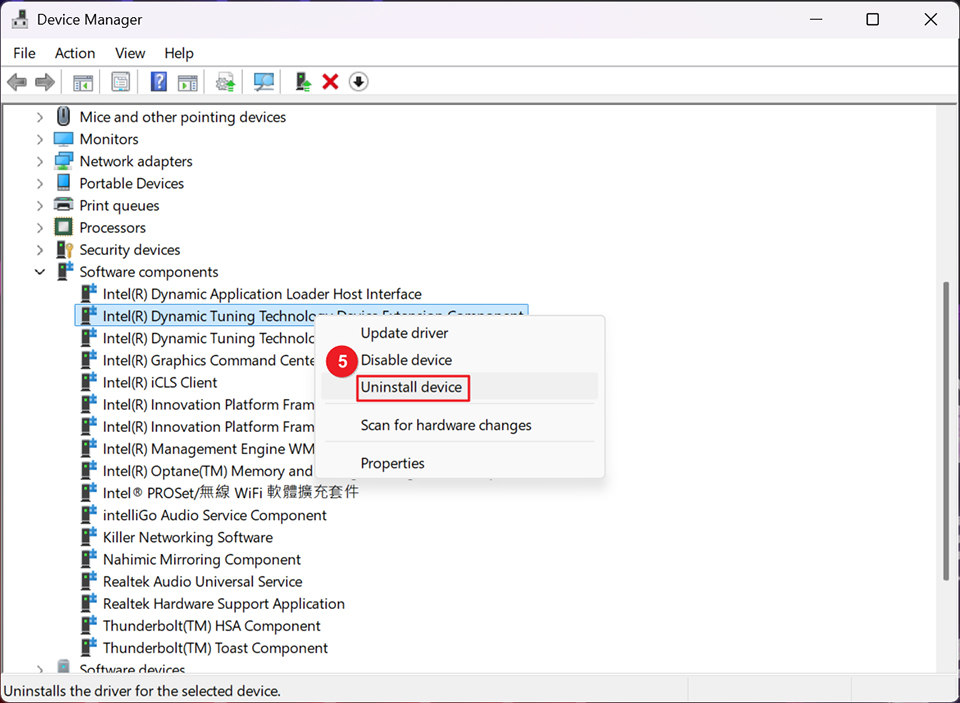This screenshot has height=703, width=960.
Task: Click the Show/Hide Console Tree toolbar icon
Action: 83,81
